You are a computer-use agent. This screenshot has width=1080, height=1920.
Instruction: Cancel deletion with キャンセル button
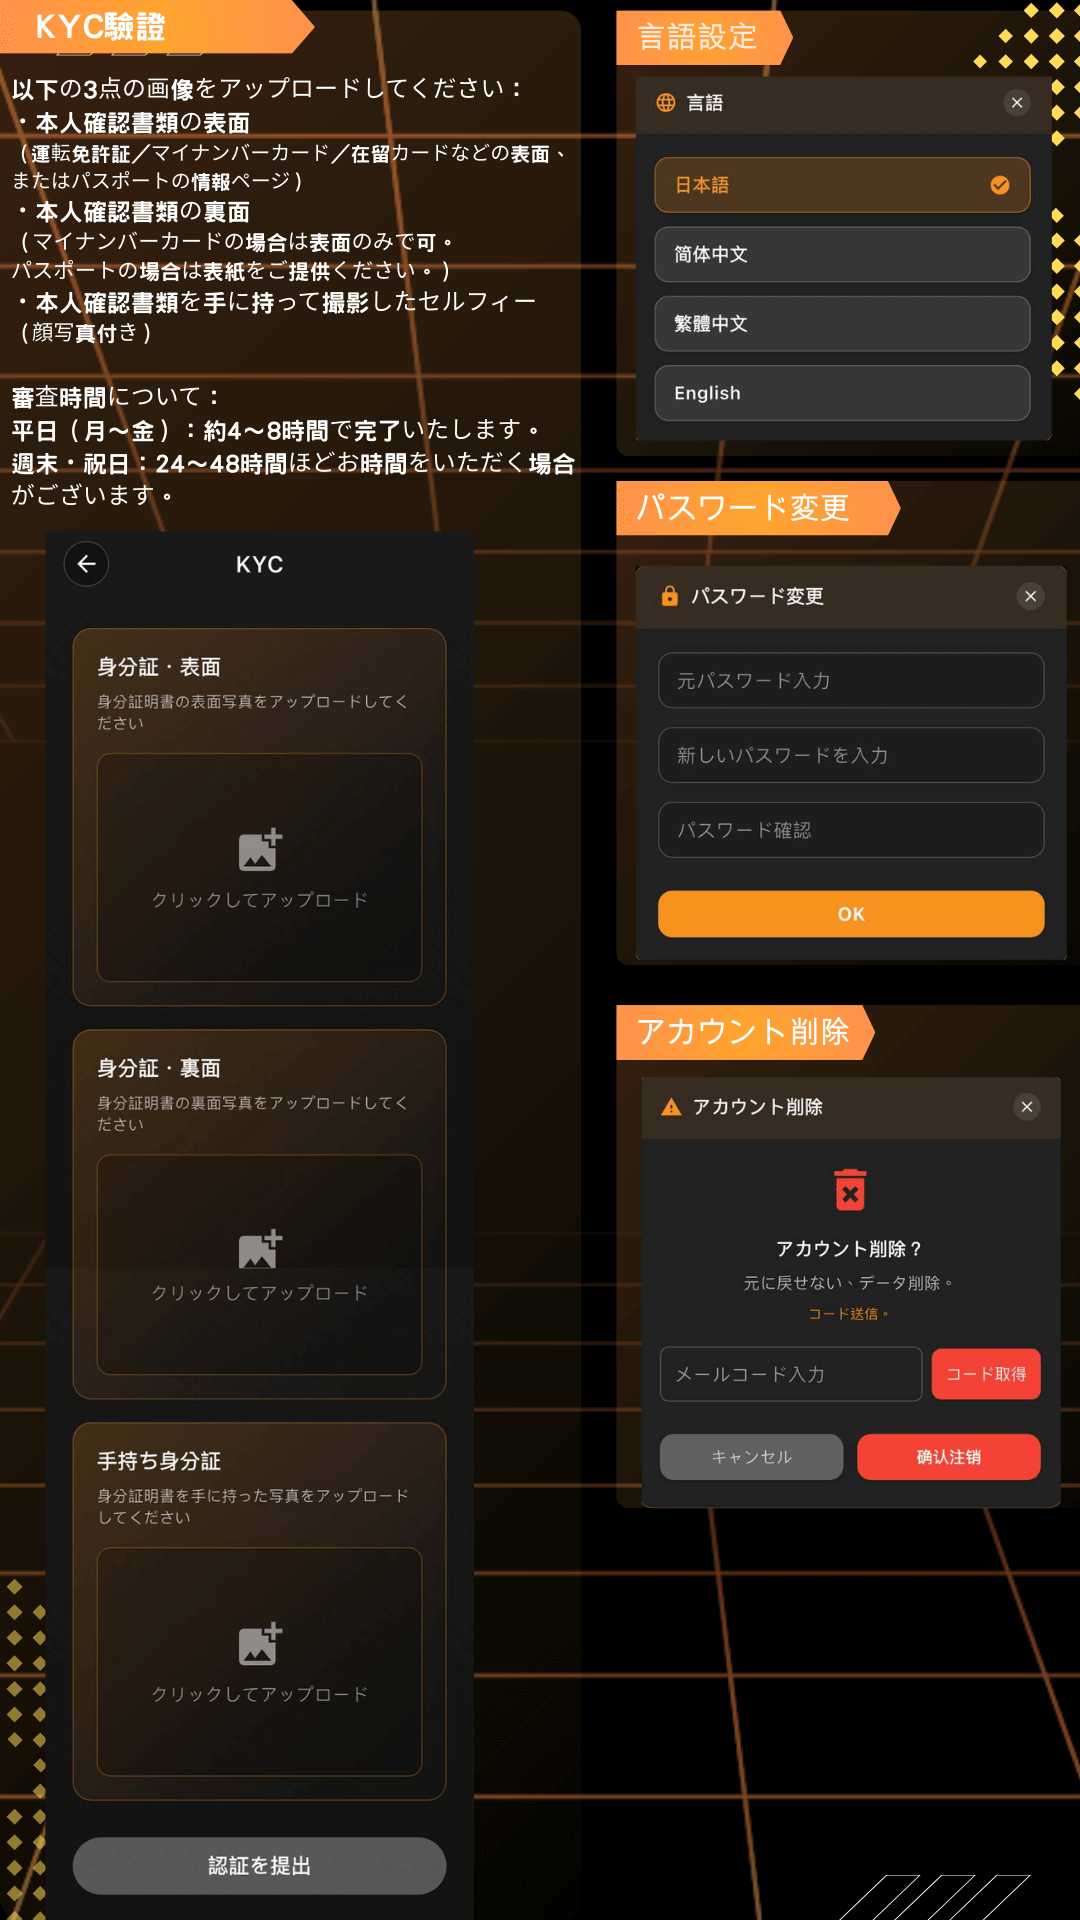[751, 1457]
